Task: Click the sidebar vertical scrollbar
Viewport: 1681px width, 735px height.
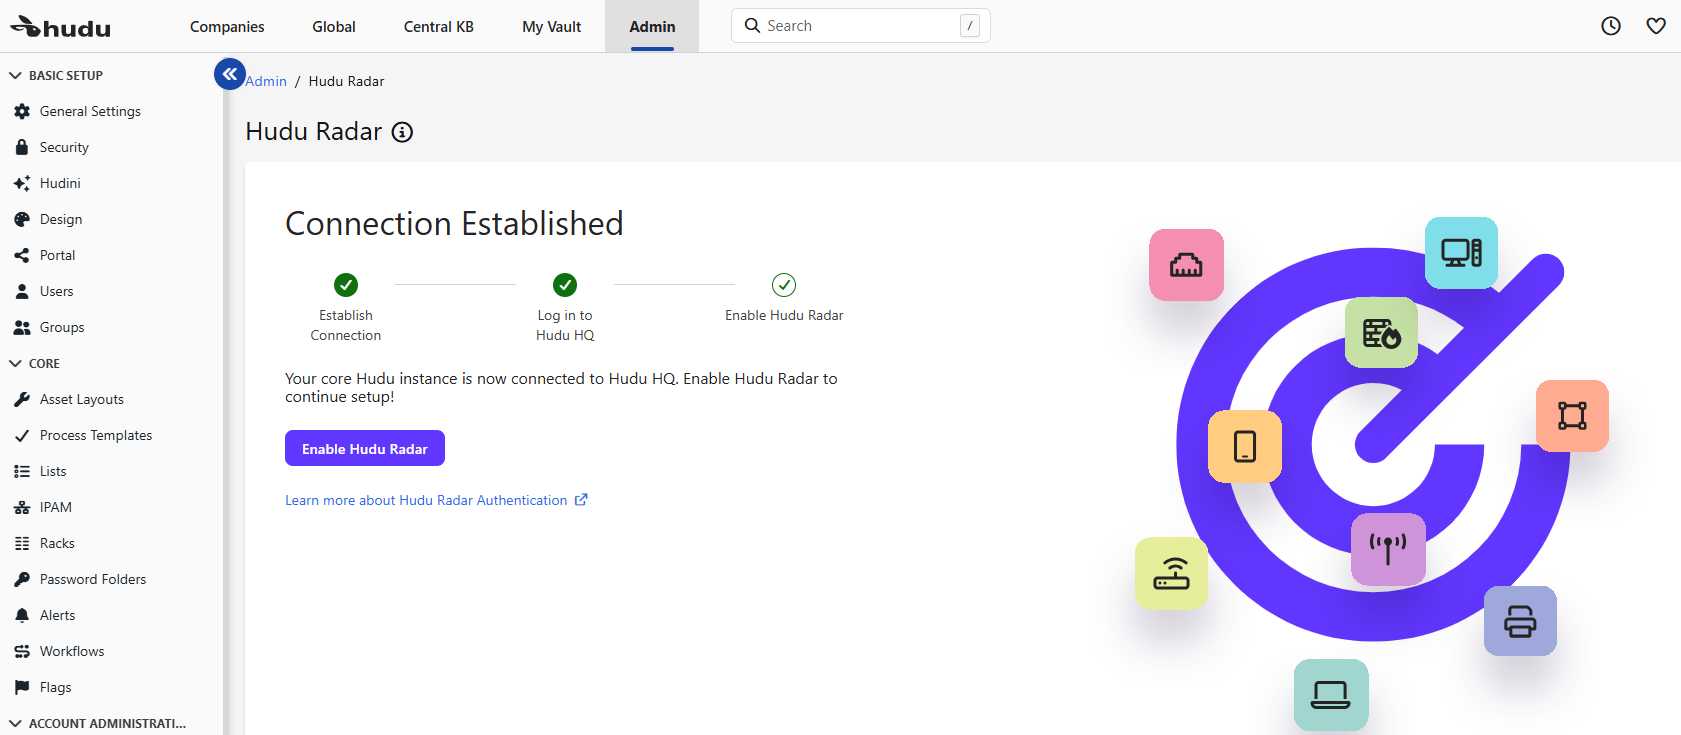Action: (226, 395)
